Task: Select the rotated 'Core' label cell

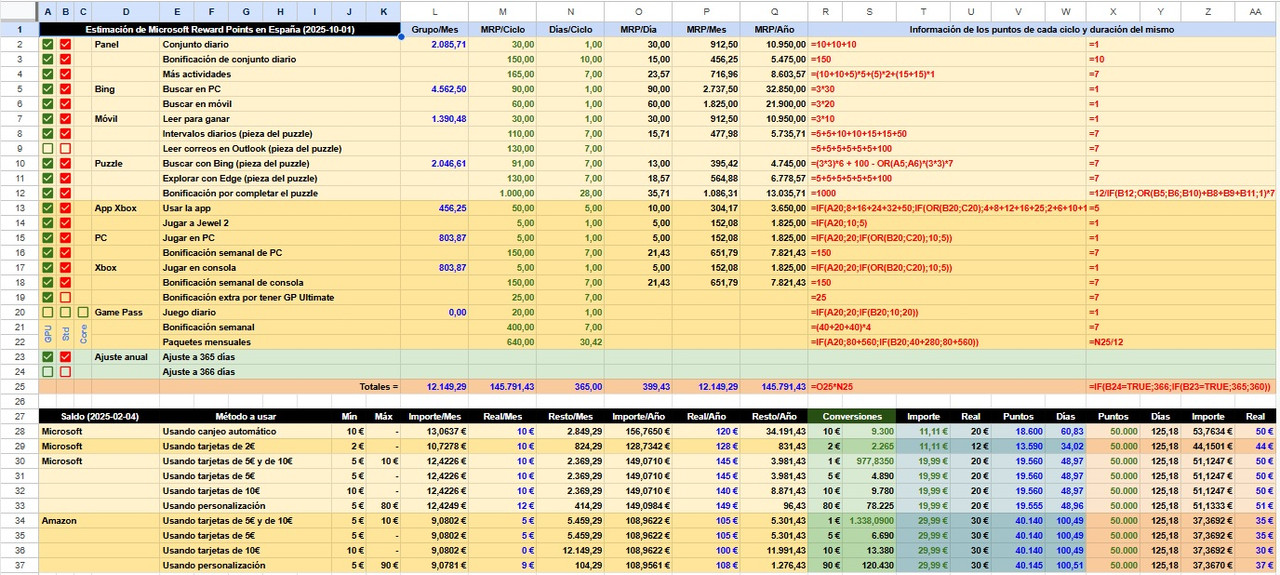Action: [83, 334]
